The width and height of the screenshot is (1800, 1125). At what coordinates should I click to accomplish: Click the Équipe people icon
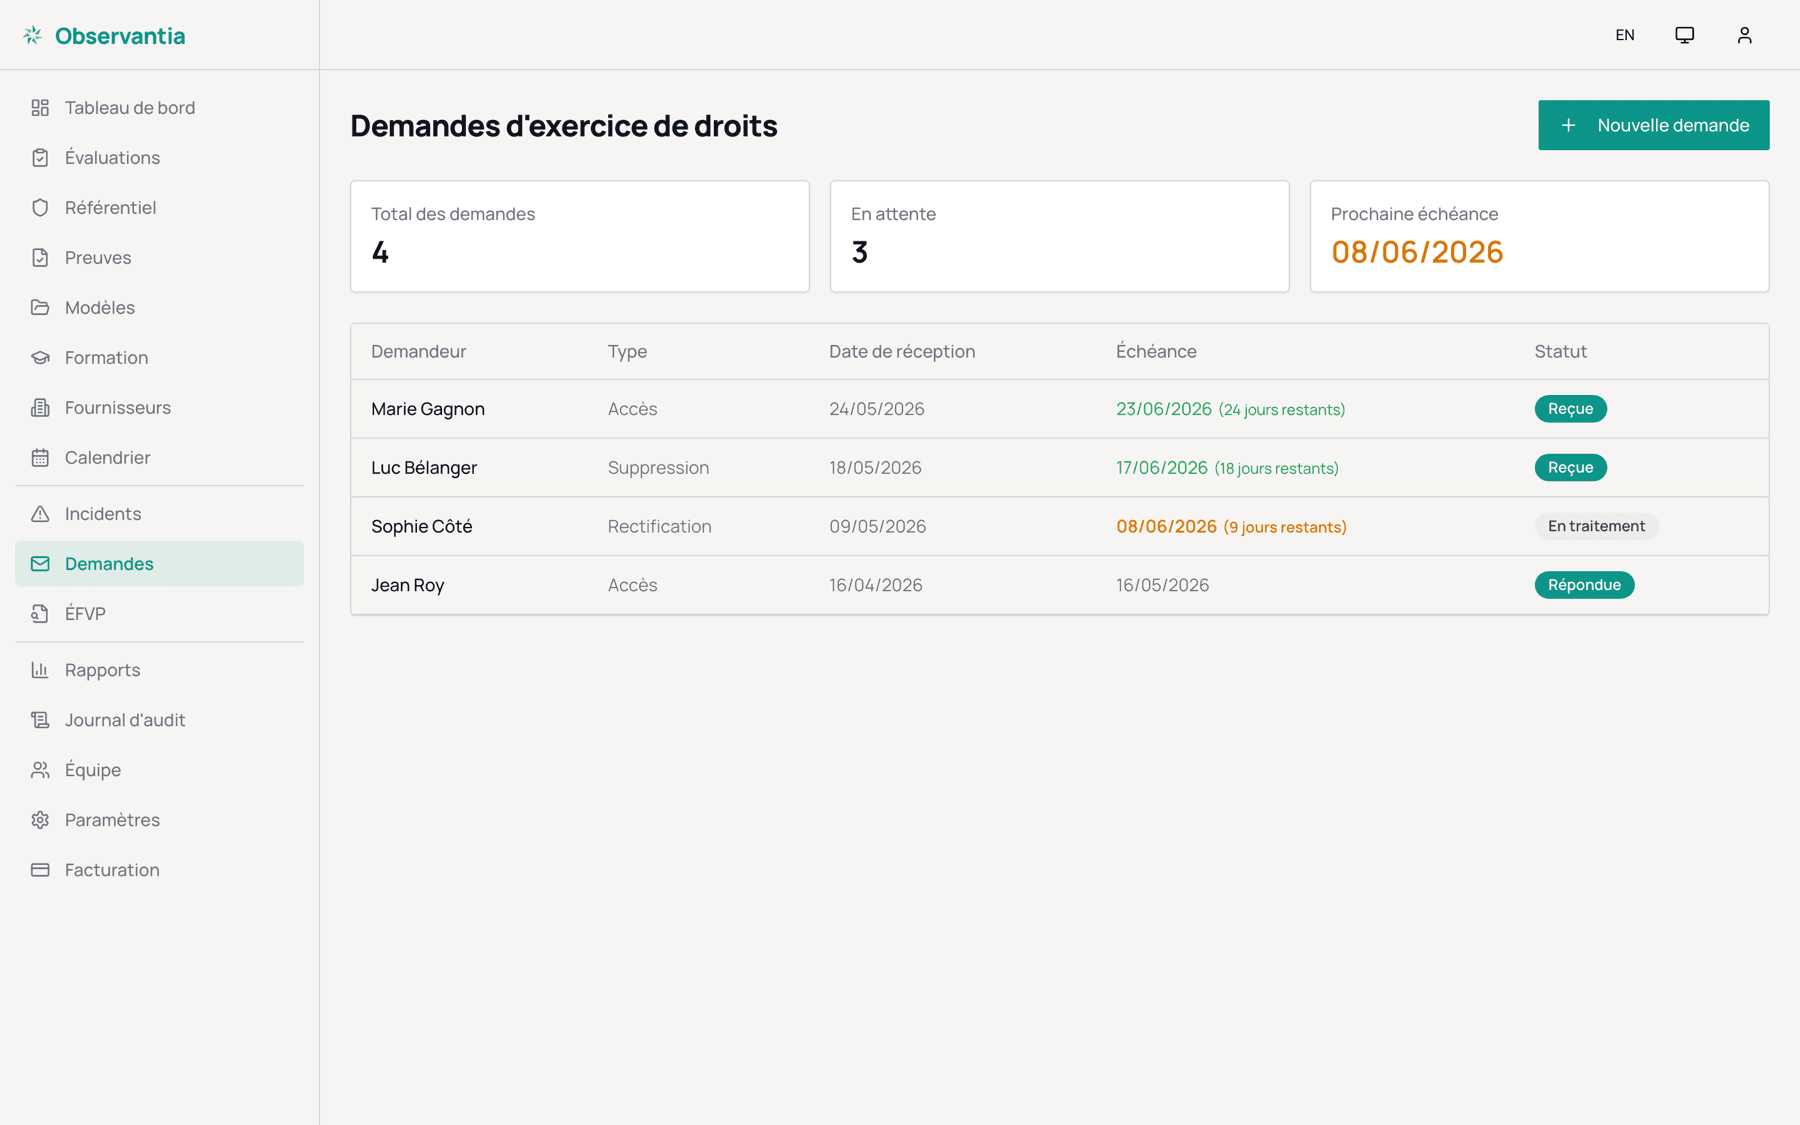pyautogui.click(x=40, y=770)
